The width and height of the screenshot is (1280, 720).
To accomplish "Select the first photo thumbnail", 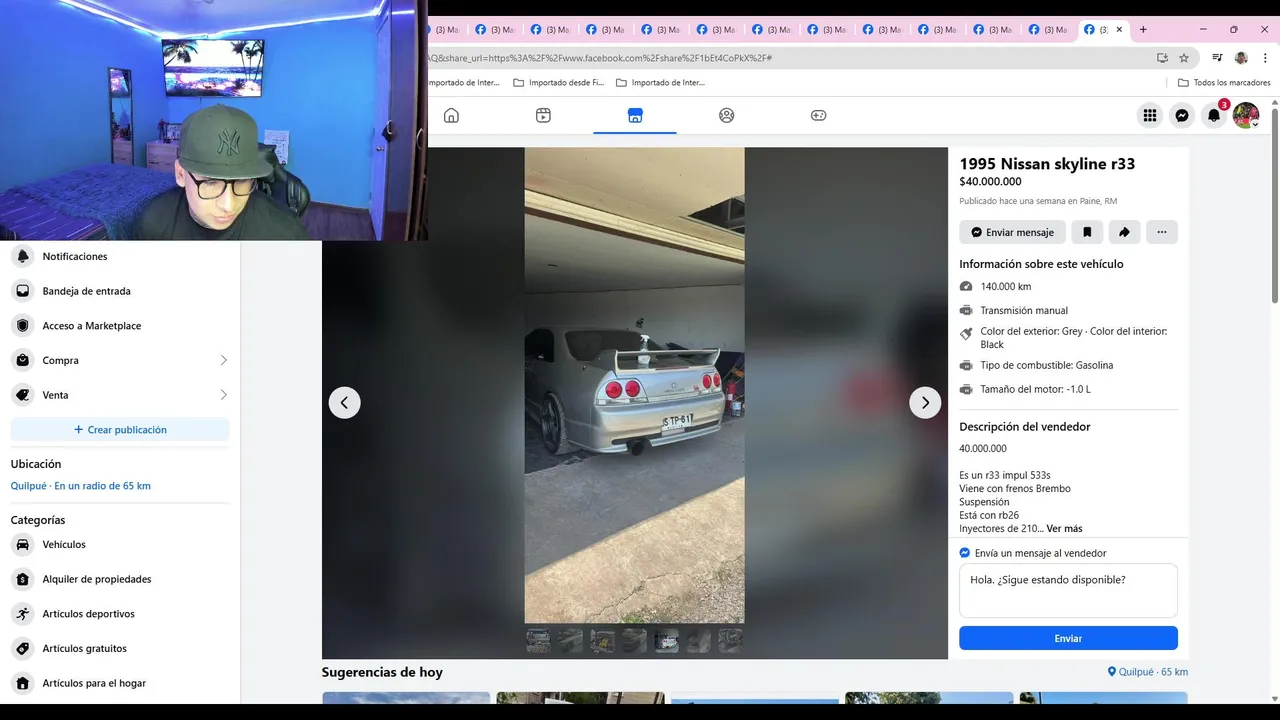I will 538,640.
